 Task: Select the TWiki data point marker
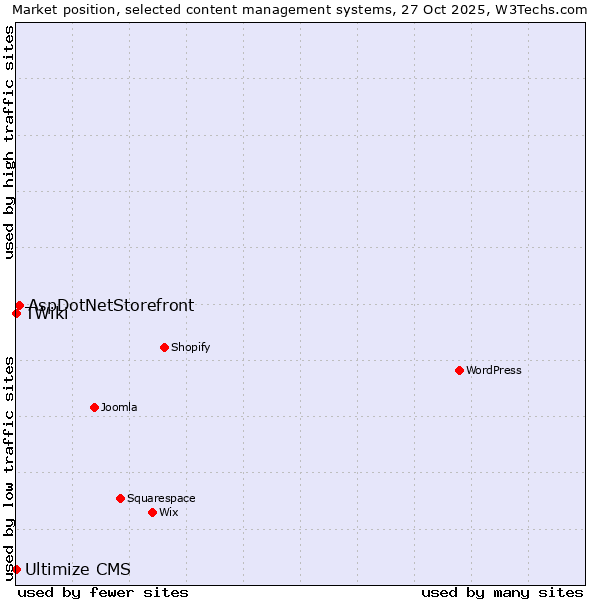coord(16,314)
